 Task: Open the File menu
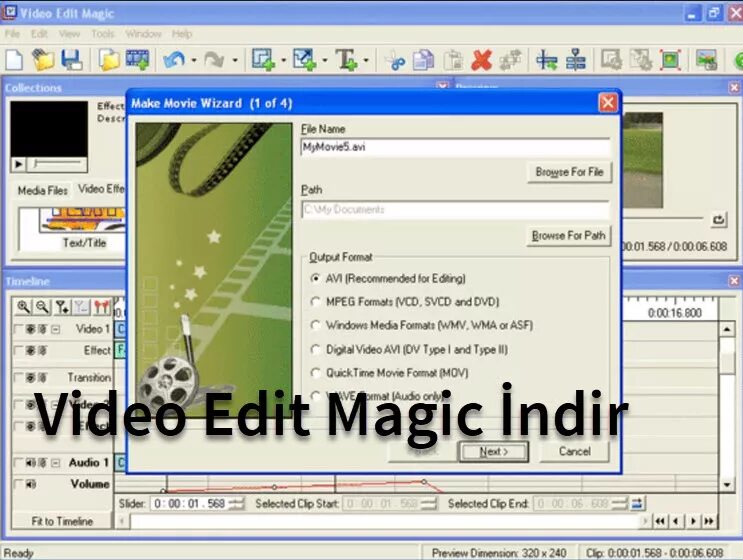tap(12, 34)
